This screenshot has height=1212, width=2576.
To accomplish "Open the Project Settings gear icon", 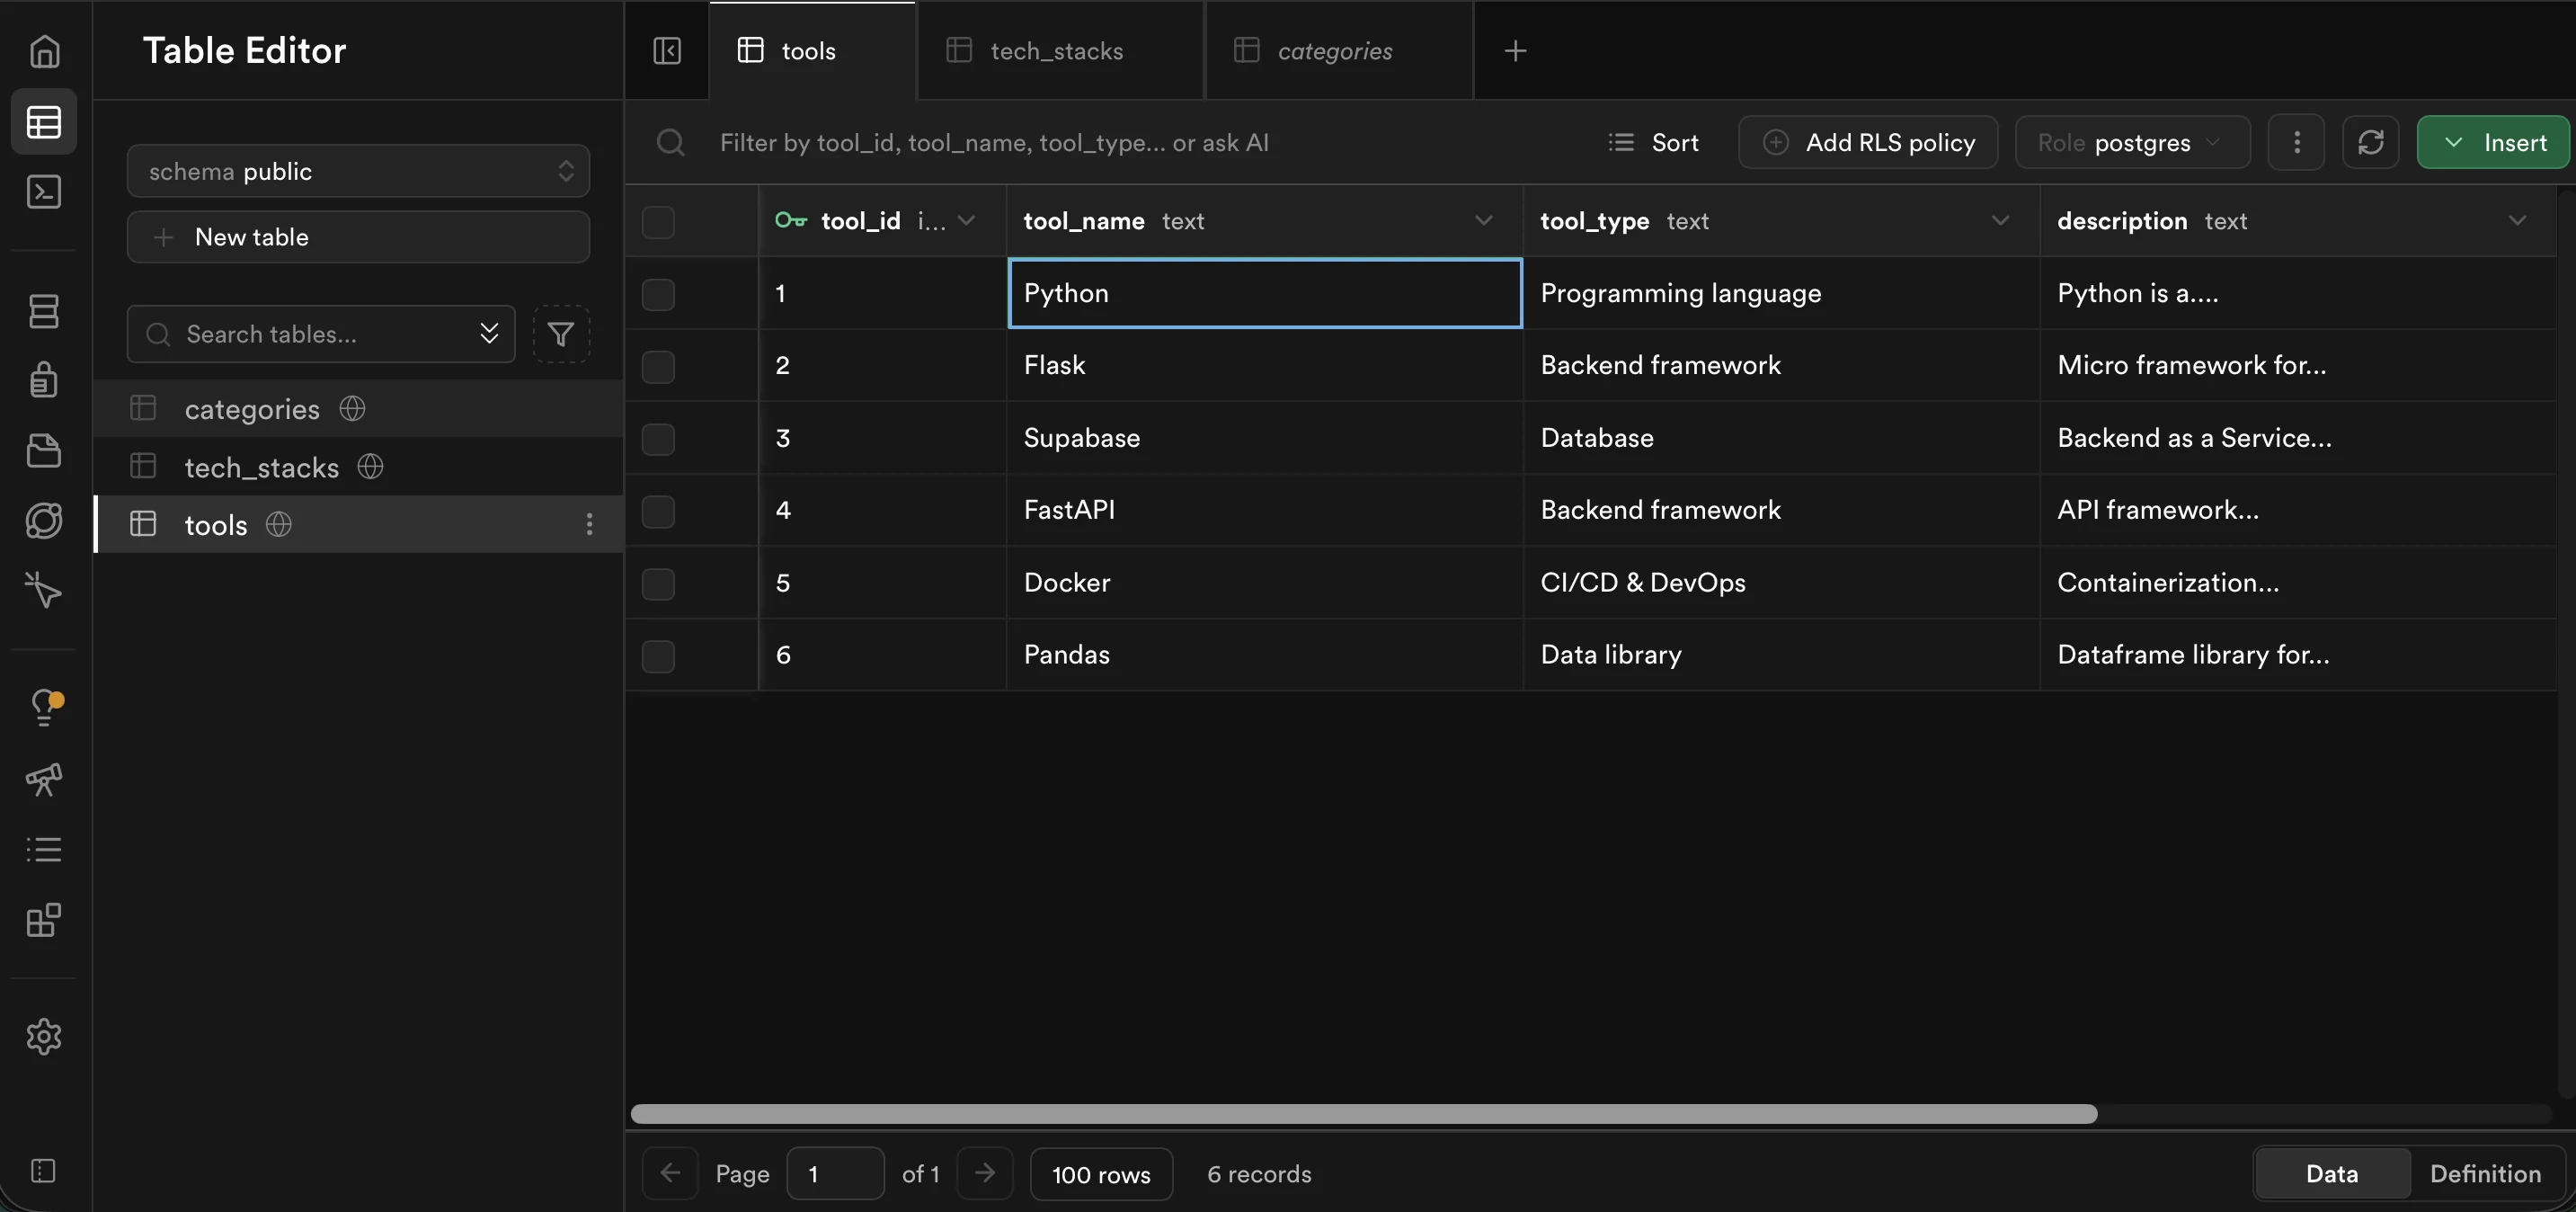I will [44, 1037].
